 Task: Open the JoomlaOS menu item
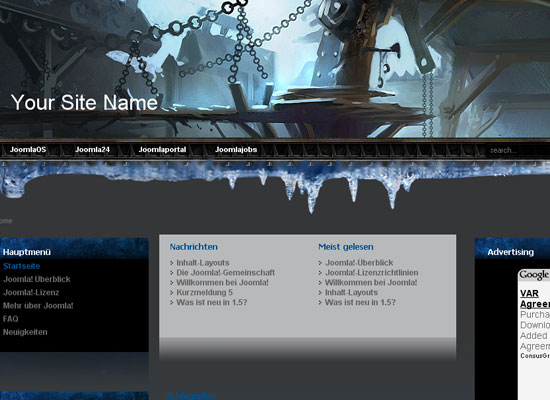[x=28, y=149]
